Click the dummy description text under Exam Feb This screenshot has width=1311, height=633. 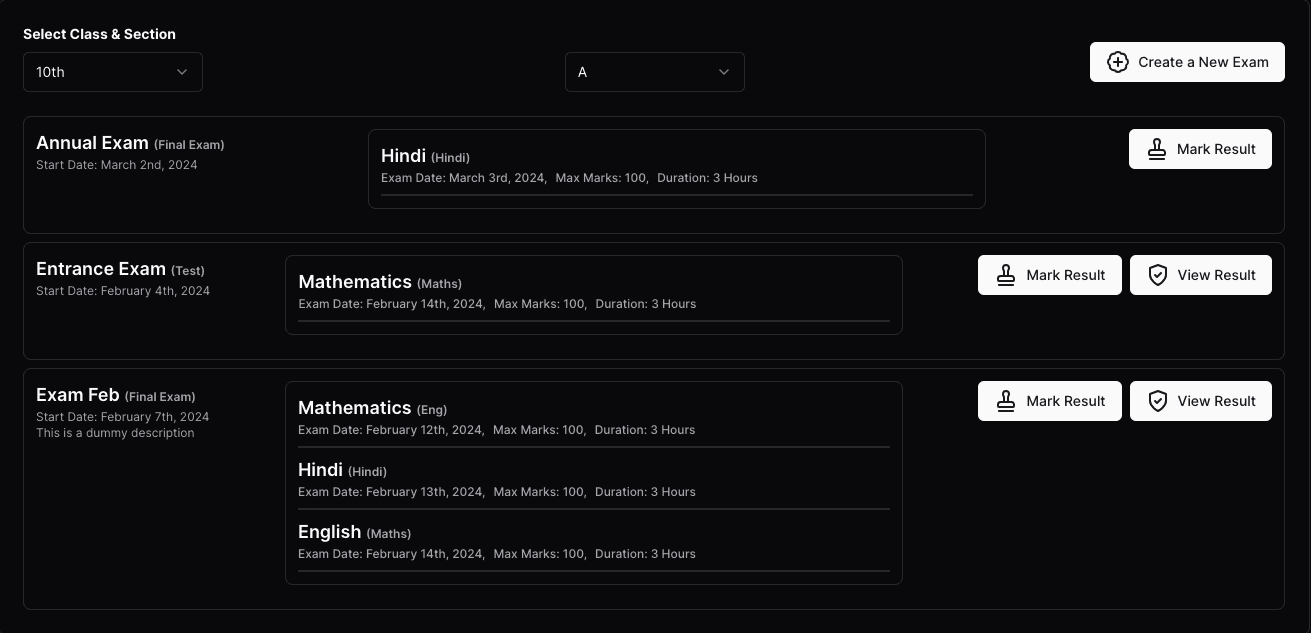115,433
